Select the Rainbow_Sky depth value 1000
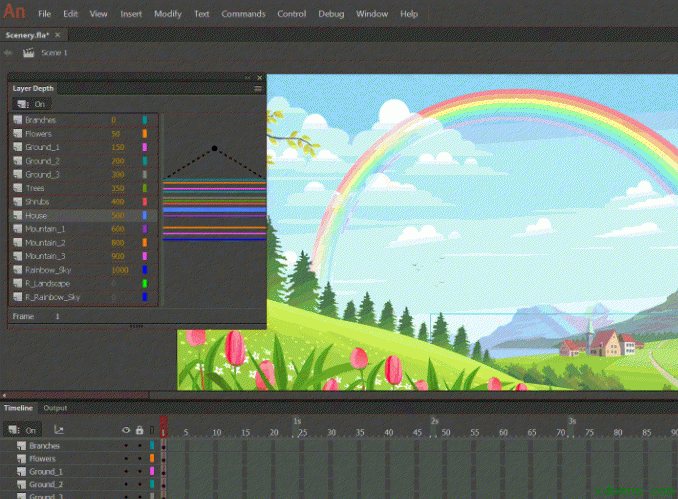This screenshot has width=678, height=499. point(120,270)
